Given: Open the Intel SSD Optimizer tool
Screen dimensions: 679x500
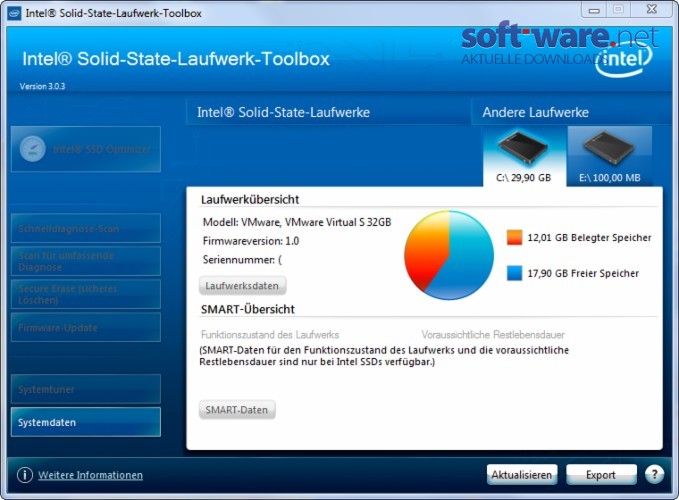Looking at the screenshot, I should click(x=86, y=149).
